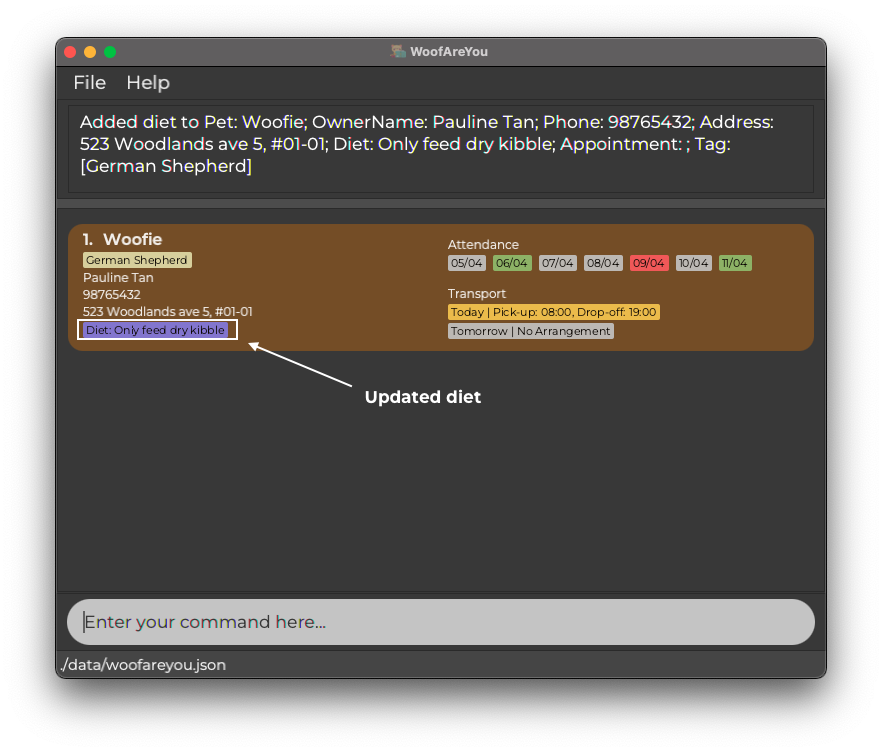Viewport: 882px width, 752px height.
Task: Click the woofareyou.json path in the status bar
Action: pos(144,664)
